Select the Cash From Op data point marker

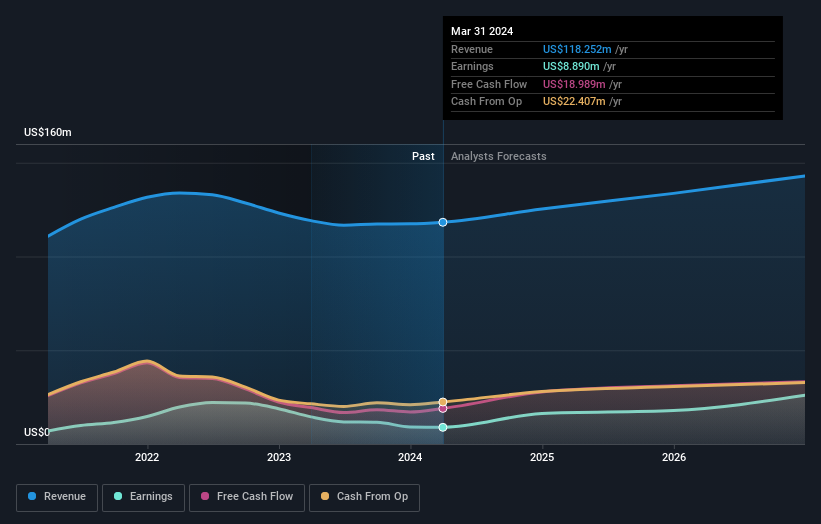point(443,402)
